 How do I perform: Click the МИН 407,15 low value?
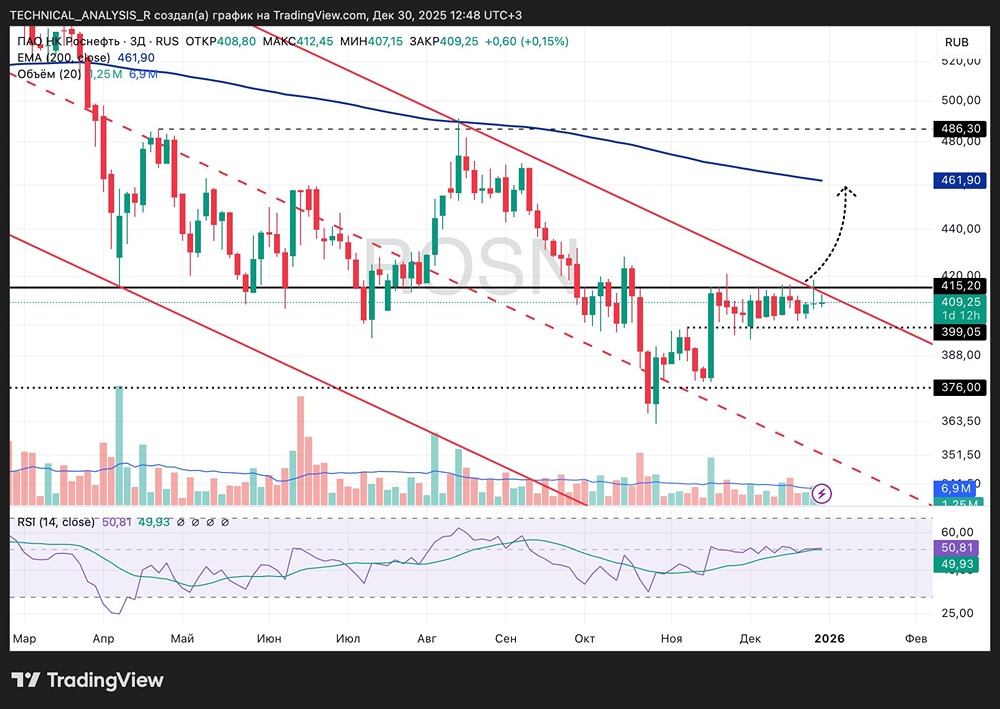pos(372,41)
